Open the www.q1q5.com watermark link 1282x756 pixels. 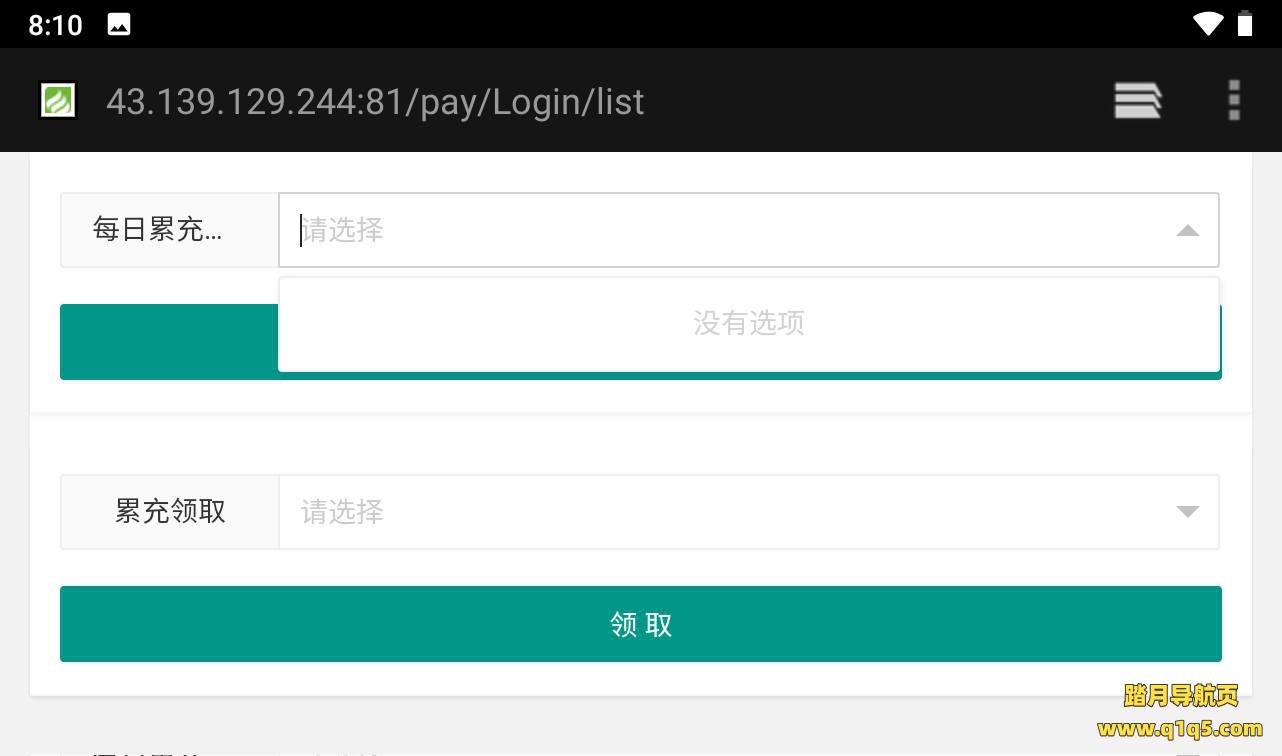1180,728
